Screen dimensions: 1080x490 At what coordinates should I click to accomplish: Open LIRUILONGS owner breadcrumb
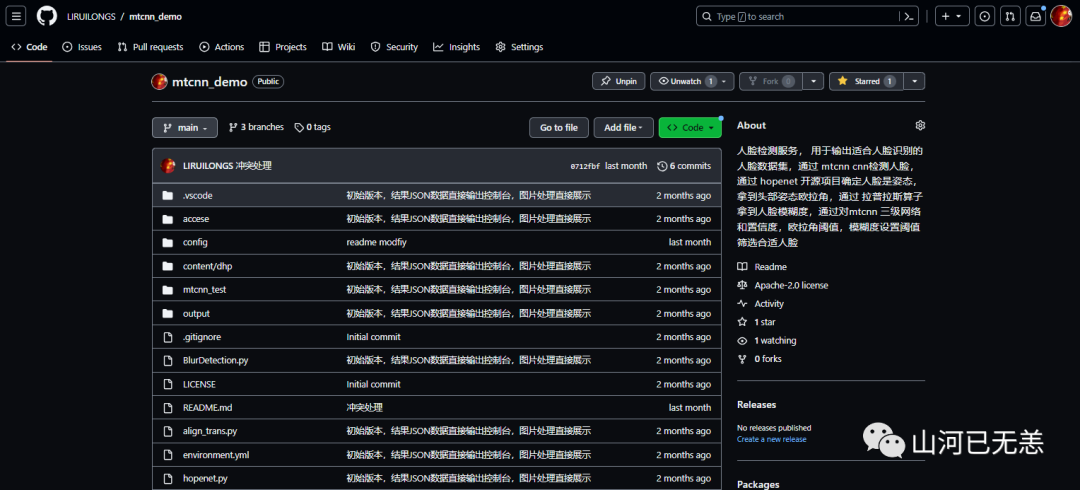tap(91, 17)
